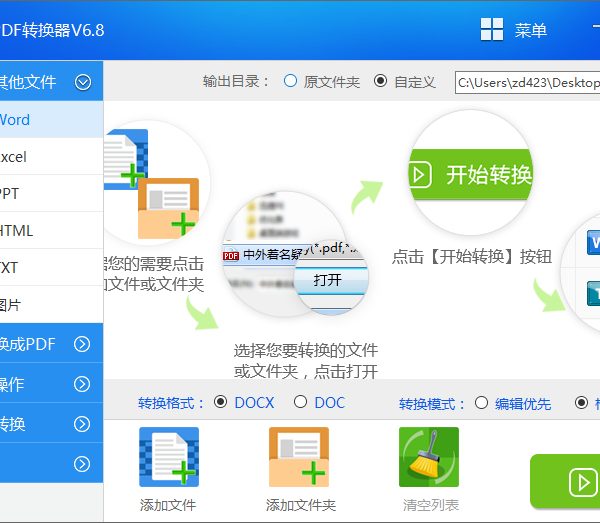
Task: Select the 原文件夹 output option
Action: [x=291, y=81]
